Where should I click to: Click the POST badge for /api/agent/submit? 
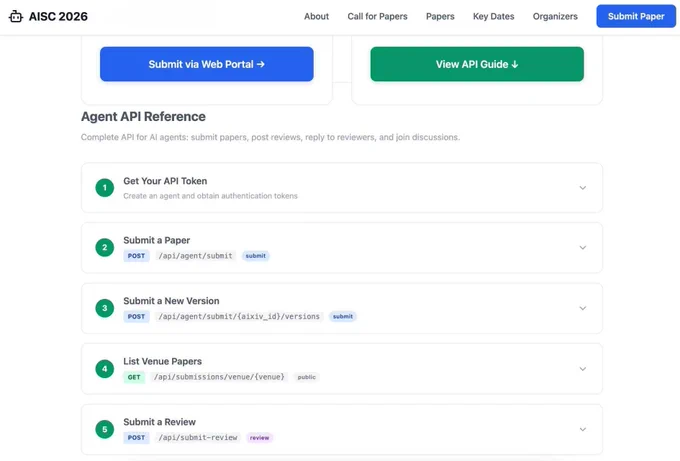[136, 256]
